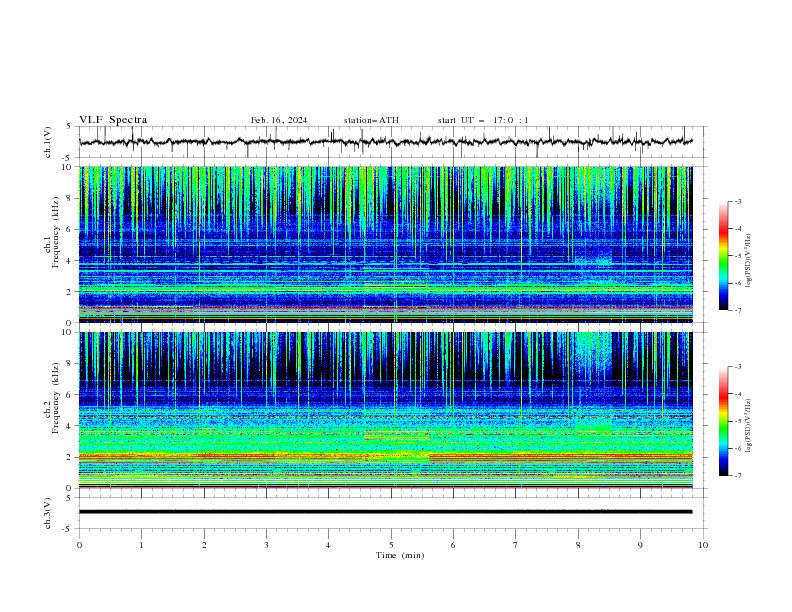Click the time axis tick label 0
Image resolution: width=792 pixels, height=612 pixels.
[x=79, y=545]
